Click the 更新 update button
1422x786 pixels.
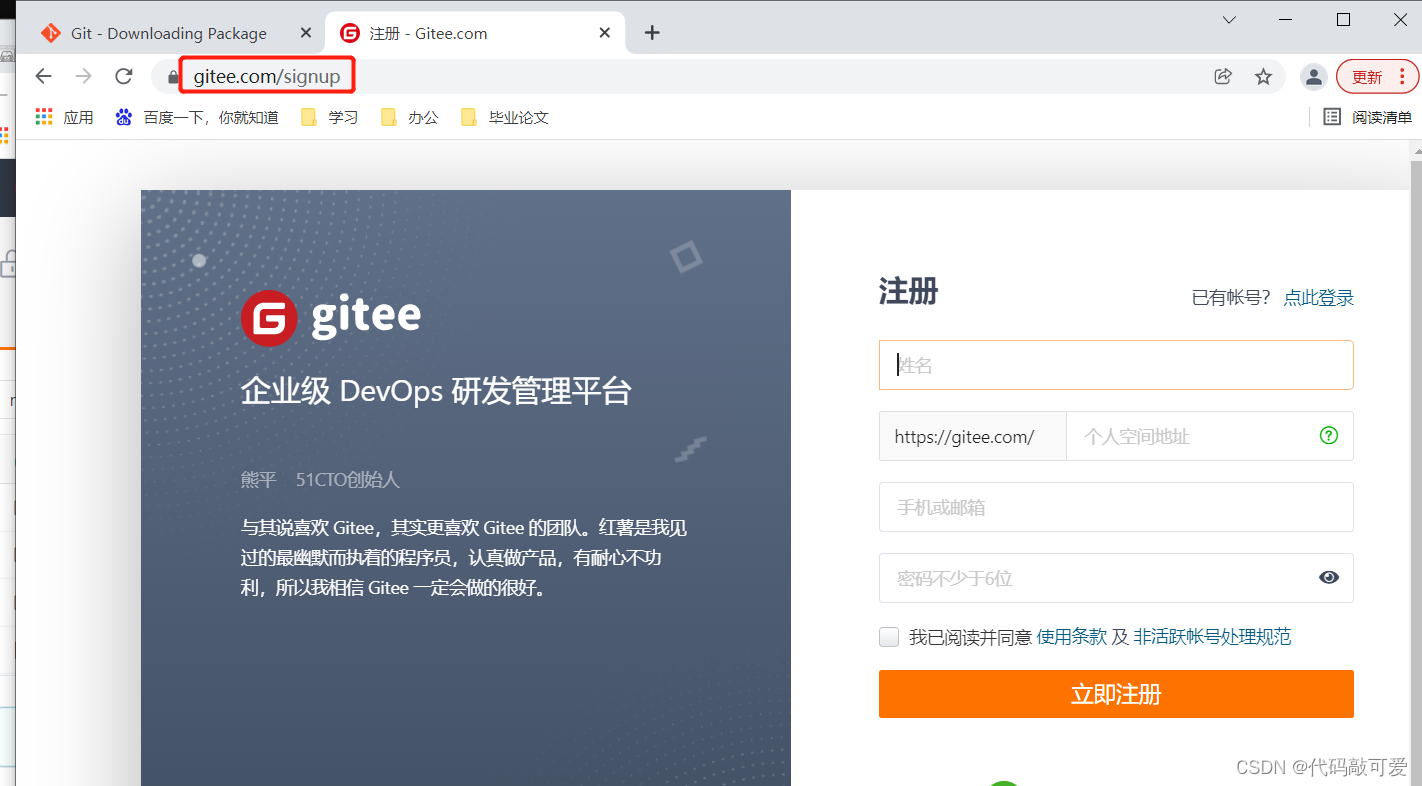click(1377, 76)
